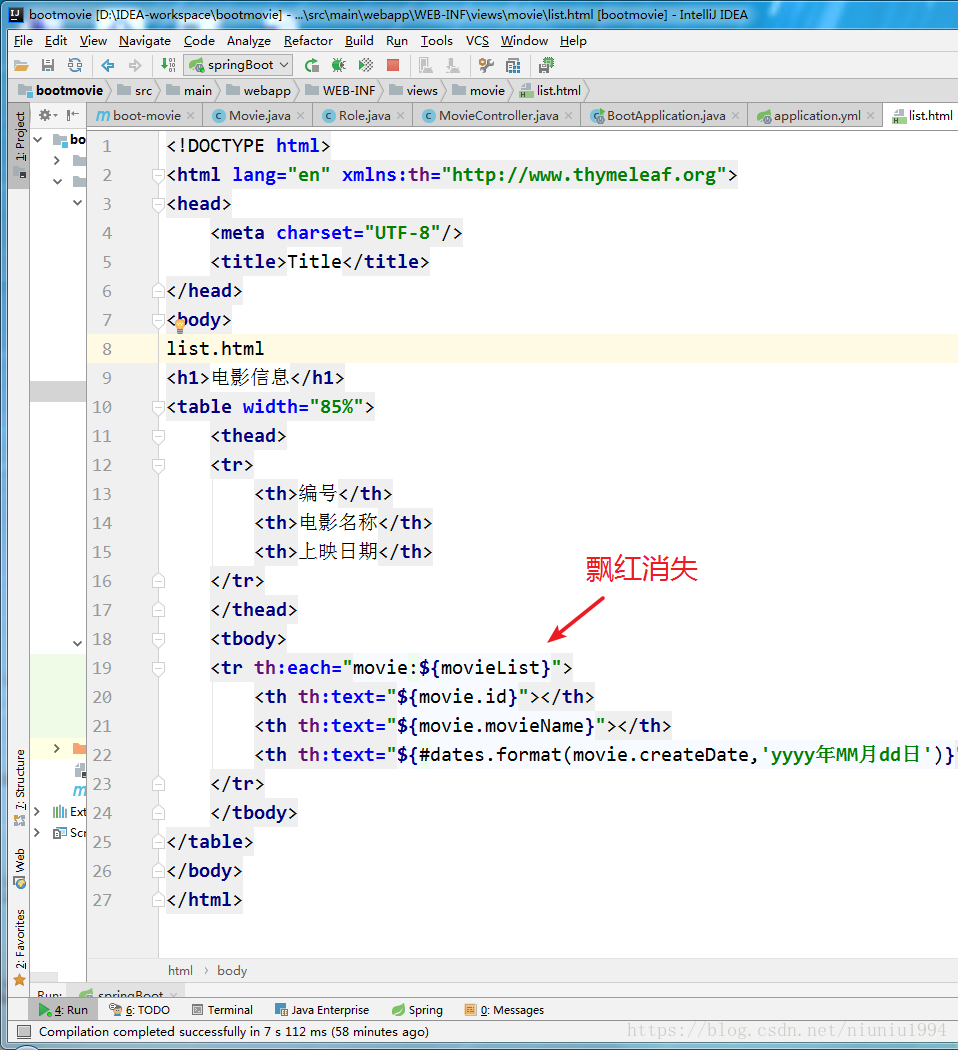This screenshot has height=1050, width=958.
Task: Fold the tr th:each on line 19
Action: point(158,668)
